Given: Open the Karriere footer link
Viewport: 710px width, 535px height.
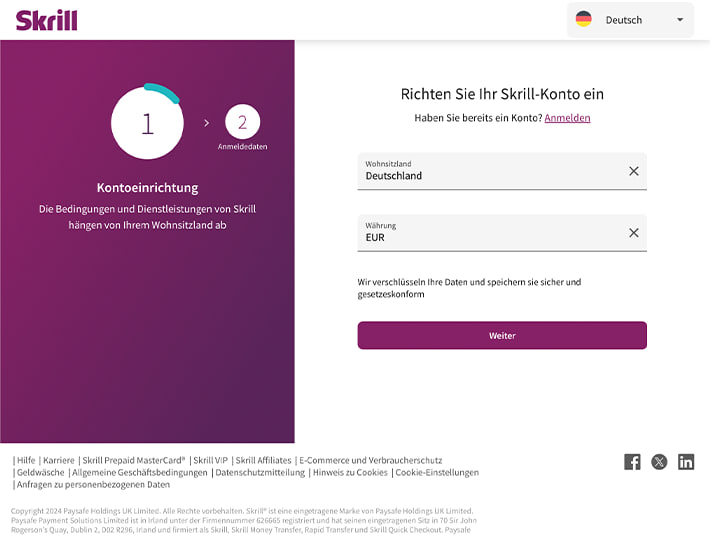Looking at the screenshot, I should (x=58, y=460).
